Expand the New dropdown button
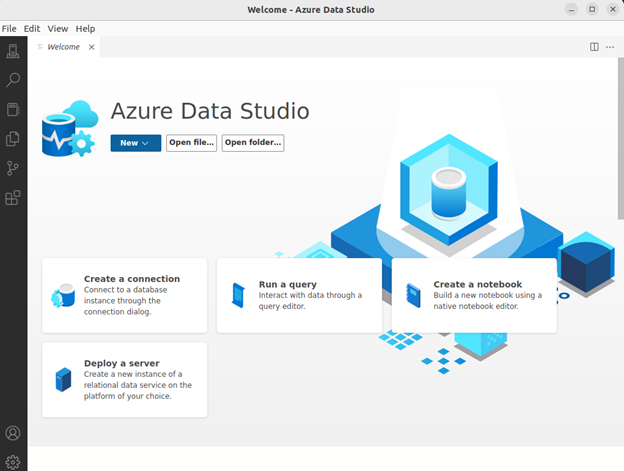 pos(136,143)
